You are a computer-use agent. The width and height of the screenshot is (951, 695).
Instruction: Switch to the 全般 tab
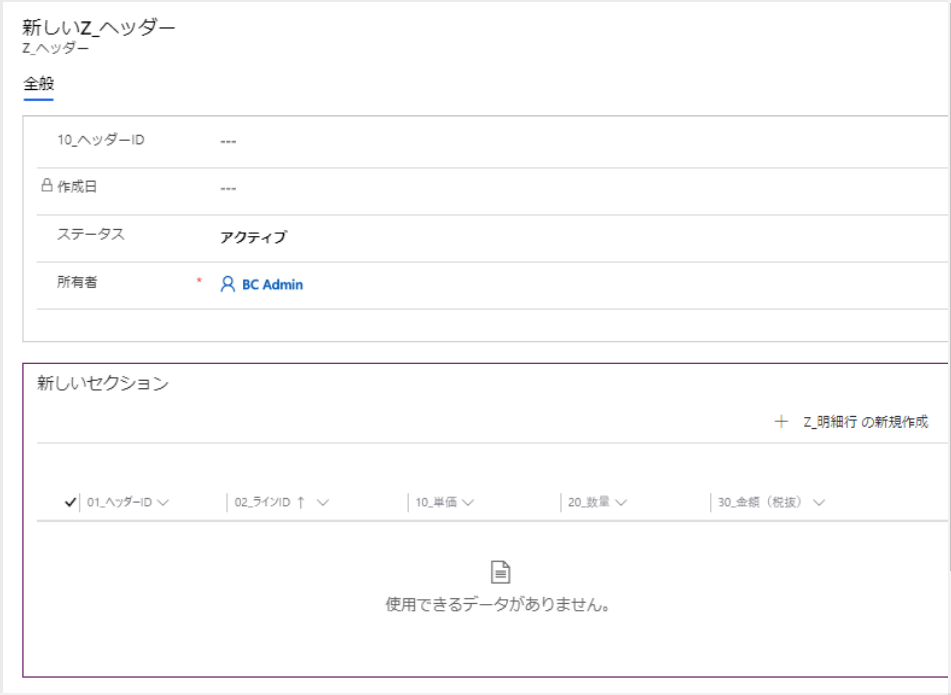tap(38, 85)
